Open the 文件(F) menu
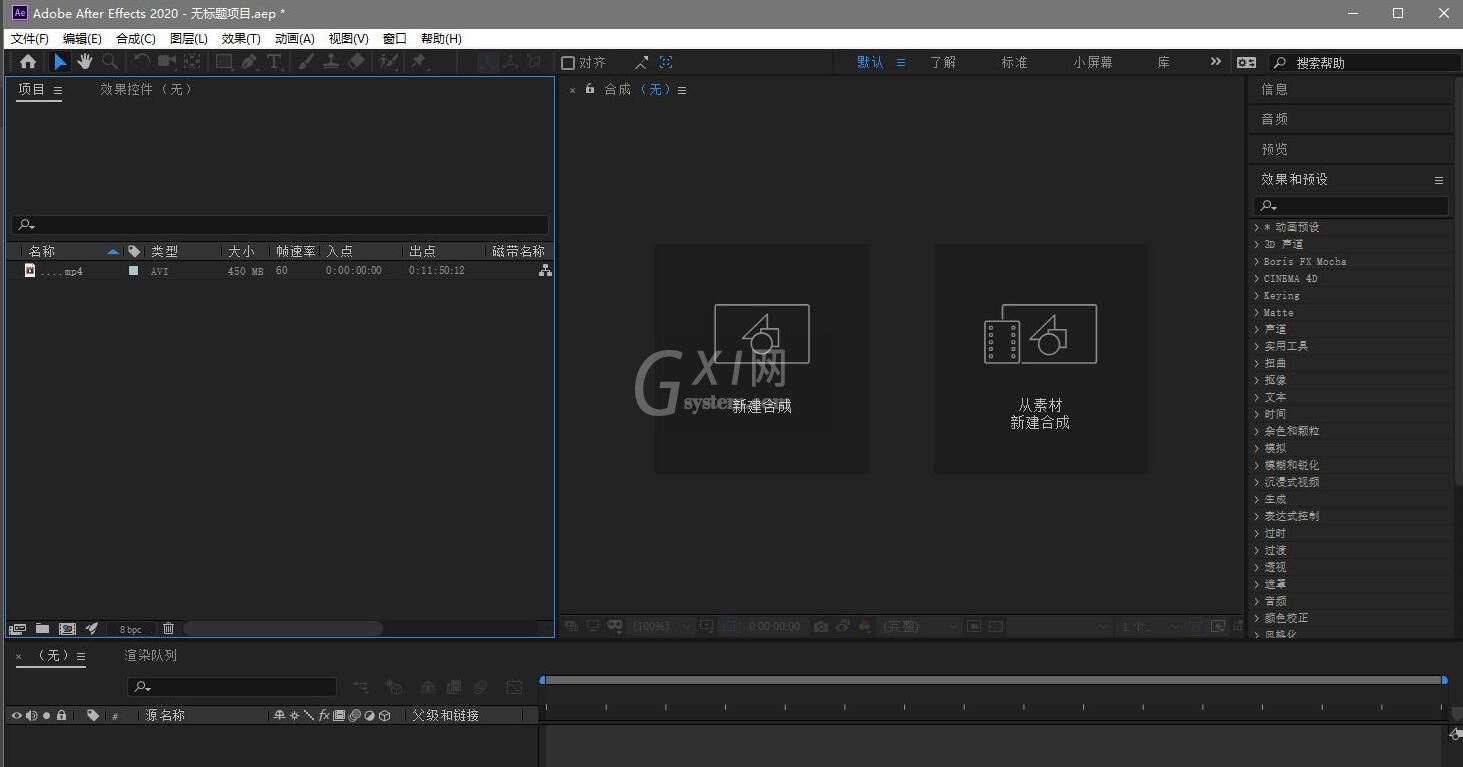 point(30,38)
